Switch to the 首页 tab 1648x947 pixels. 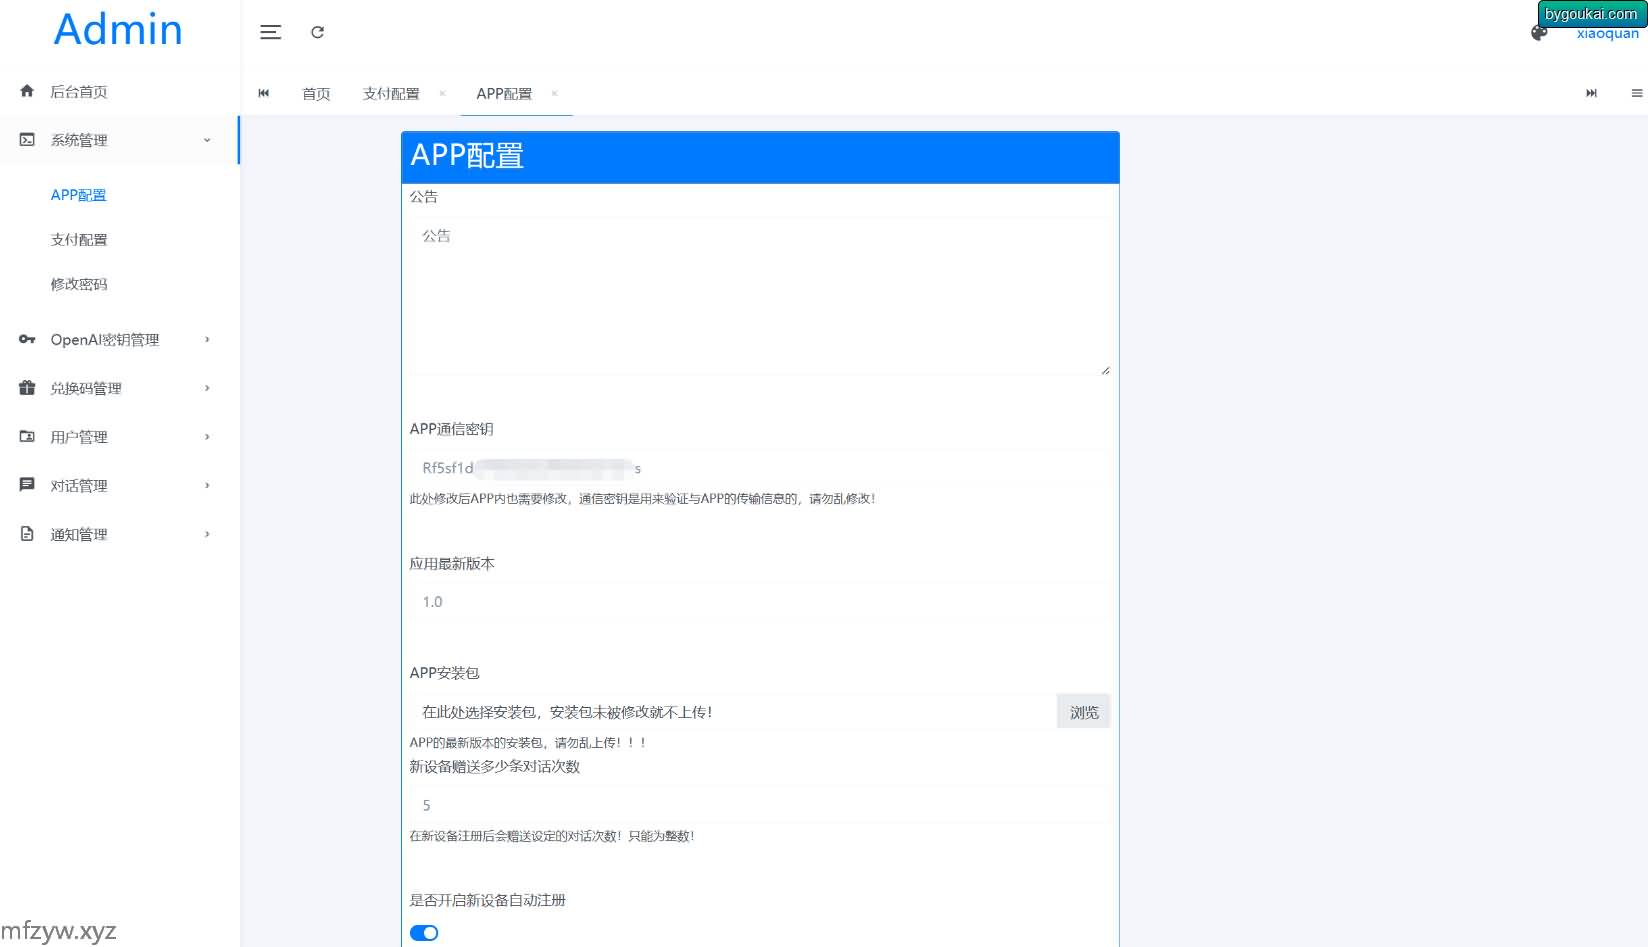[x=316, y=93]
